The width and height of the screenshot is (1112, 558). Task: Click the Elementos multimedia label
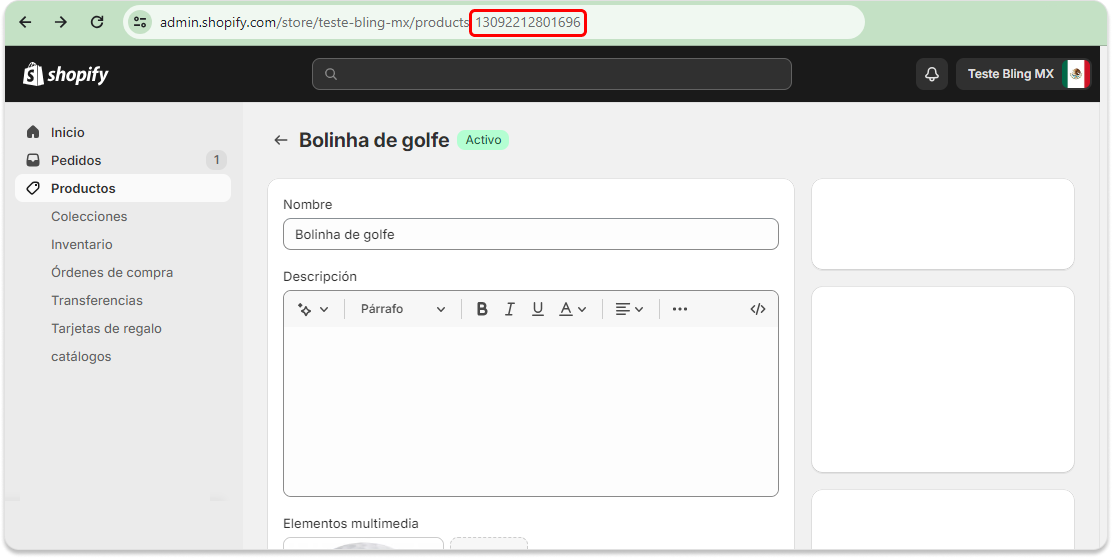click(351, 524)
